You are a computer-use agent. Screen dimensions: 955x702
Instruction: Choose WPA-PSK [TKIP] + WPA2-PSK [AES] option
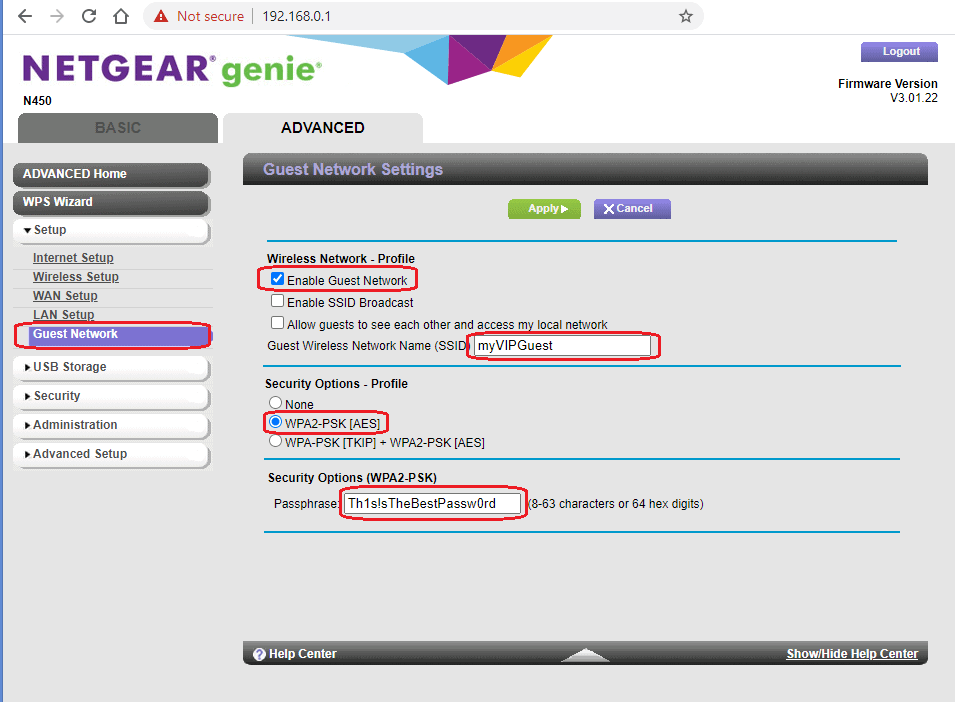click(x=275, y=441)
